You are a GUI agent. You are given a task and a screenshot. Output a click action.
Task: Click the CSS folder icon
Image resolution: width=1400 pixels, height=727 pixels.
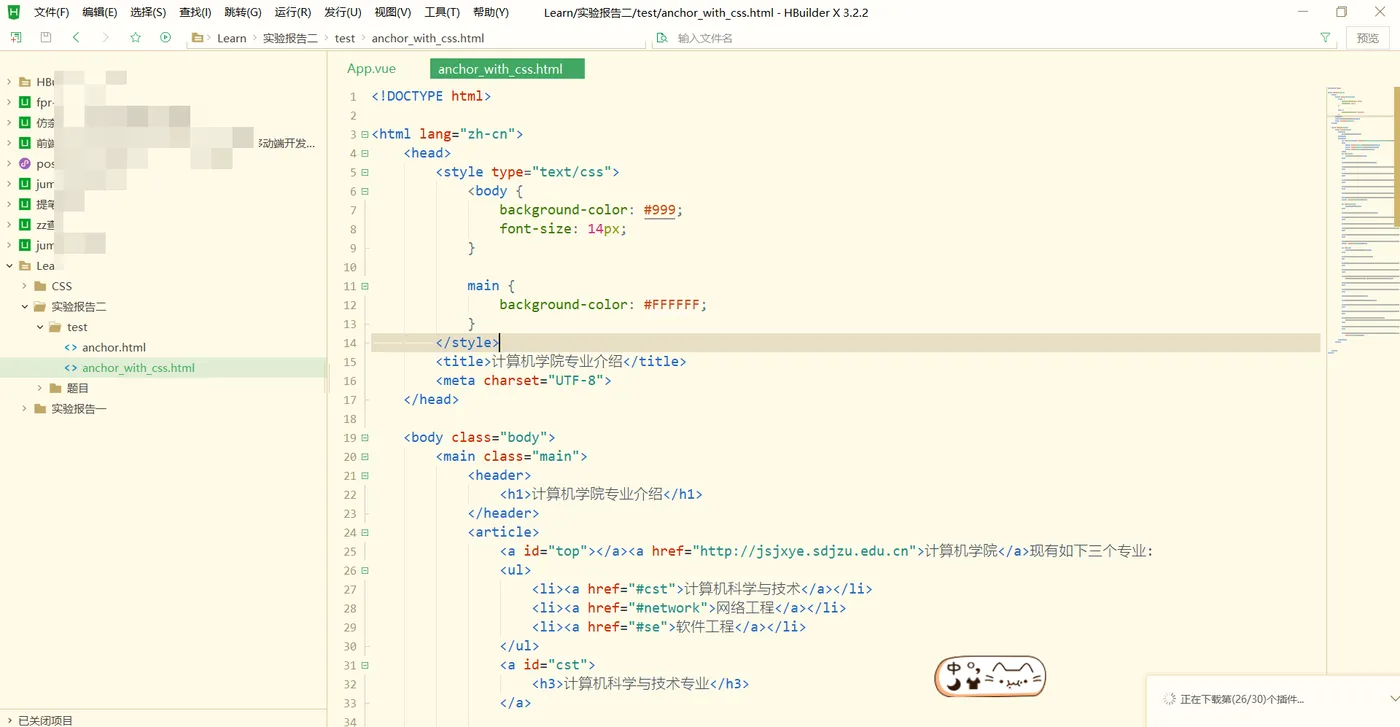tap(40, 286)
